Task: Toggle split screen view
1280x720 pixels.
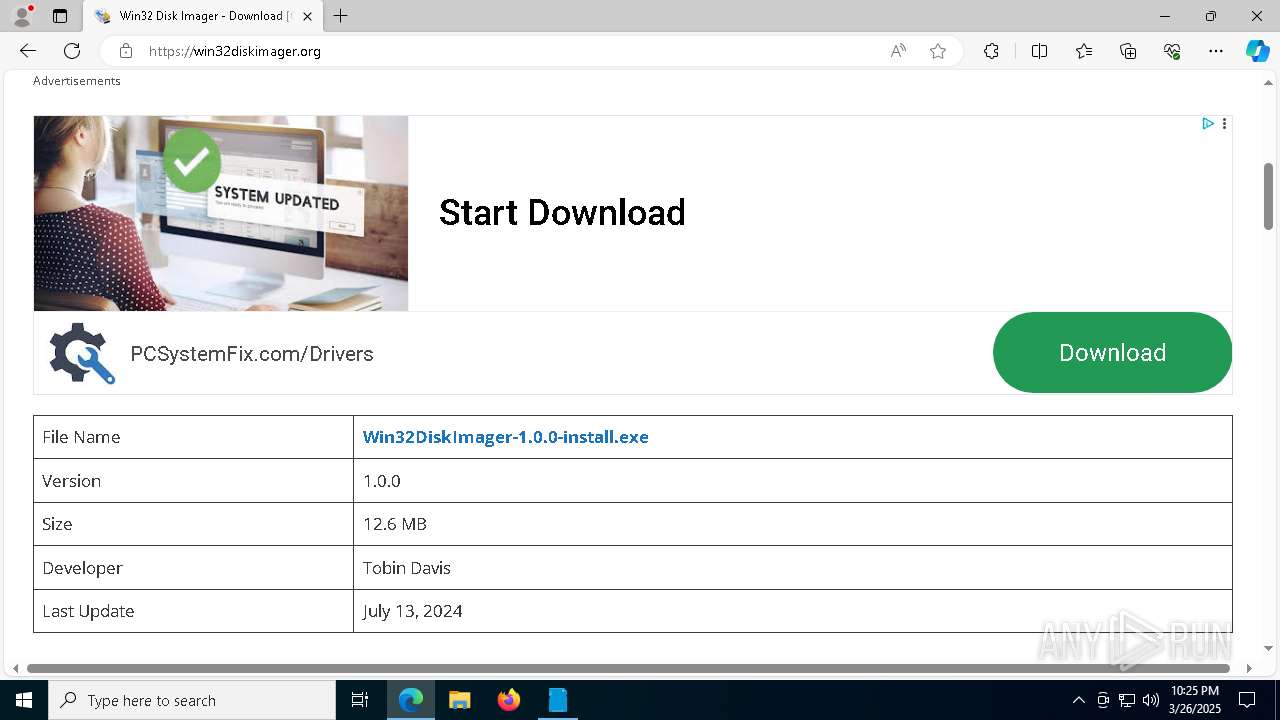Action: (1039, 51)
